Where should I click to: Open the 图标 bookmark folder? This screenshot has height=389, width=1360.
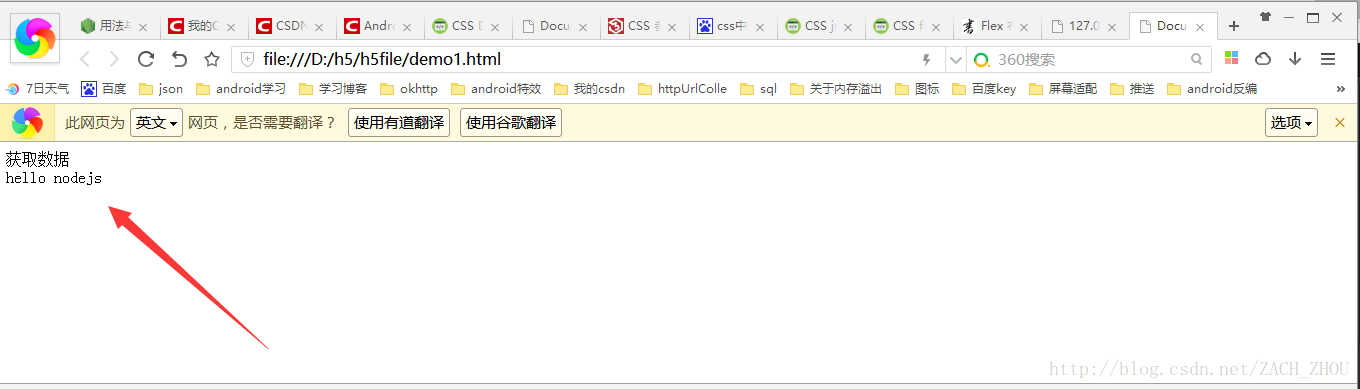pos(917,89)
